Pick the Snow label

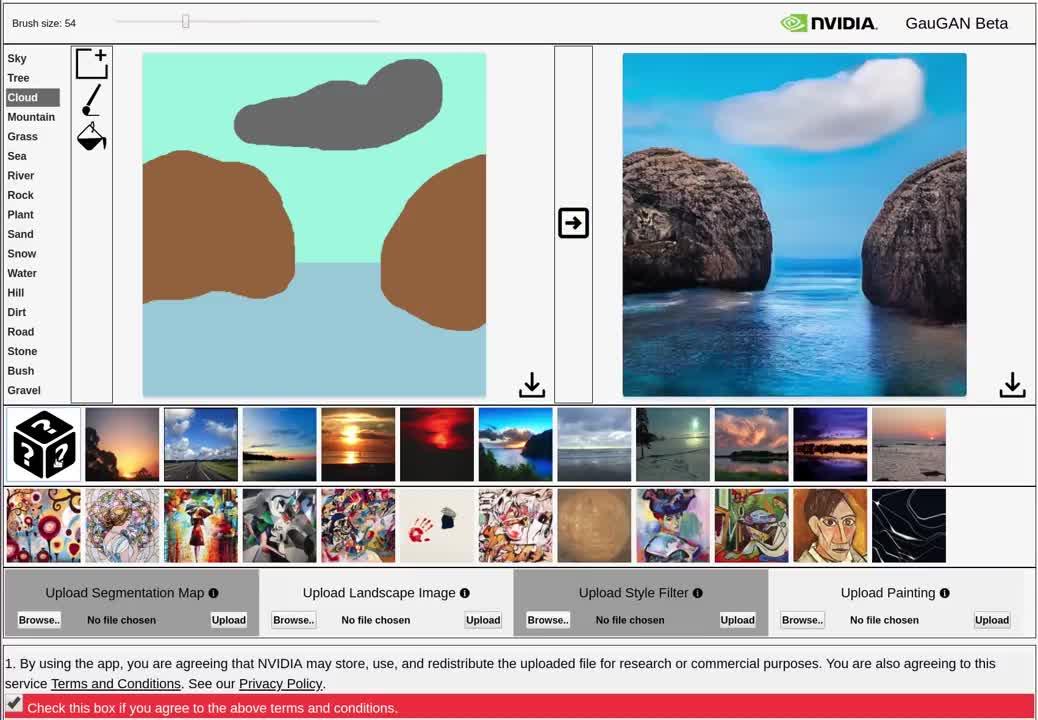tap(21, 254)
